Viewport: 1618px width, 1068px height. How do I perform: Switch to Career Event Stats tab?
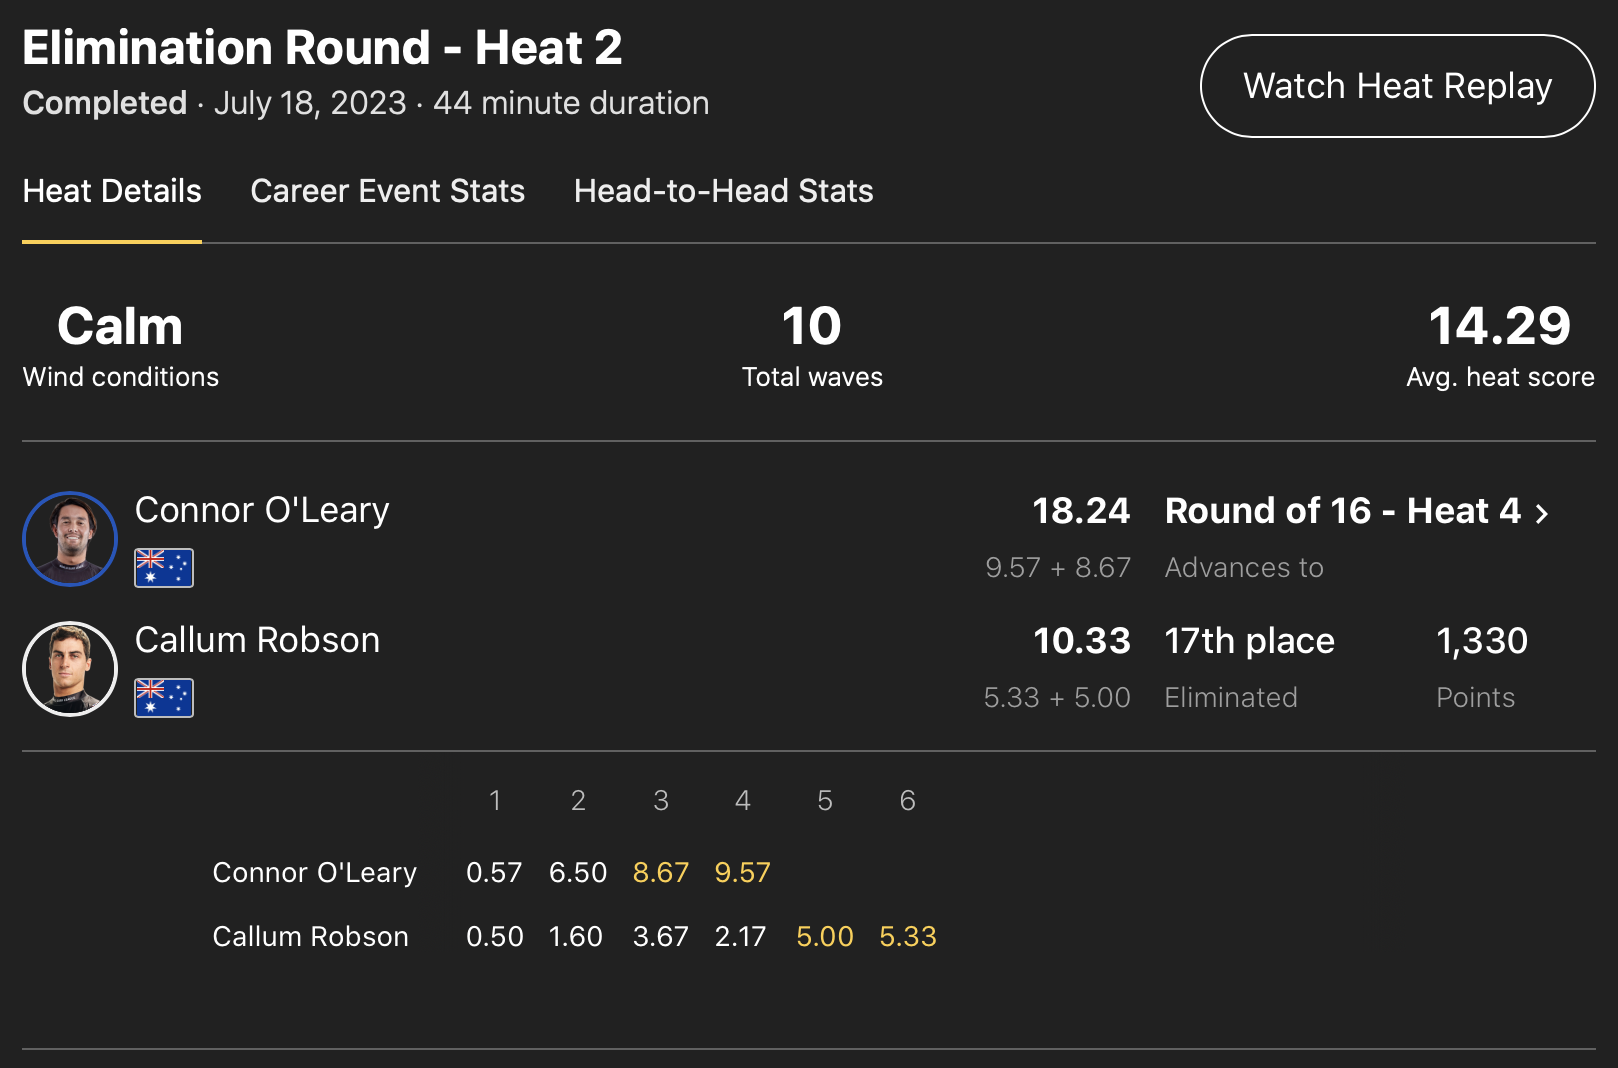pos(387,191)
